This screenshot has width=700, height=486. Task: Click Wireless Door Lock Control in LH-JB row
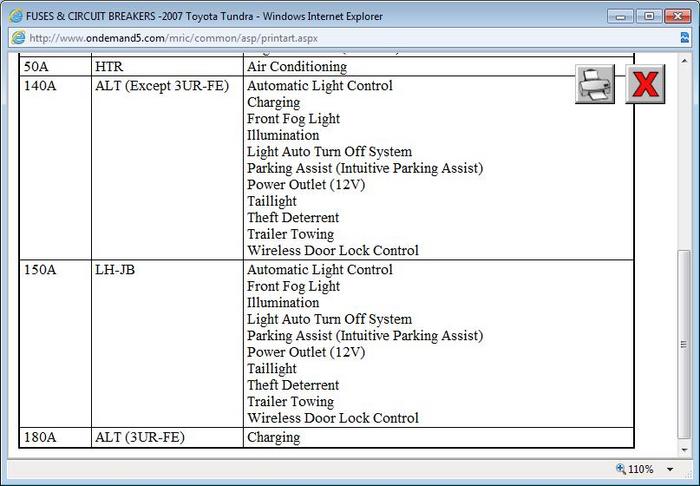coord(333,418)
